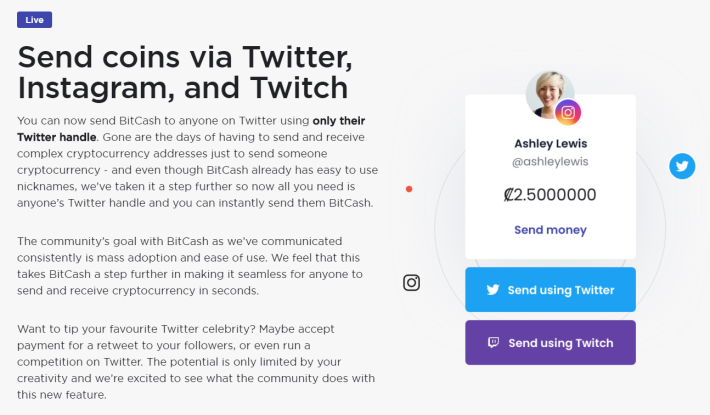Click the bird icon in the Twitter button

[492, 290]
